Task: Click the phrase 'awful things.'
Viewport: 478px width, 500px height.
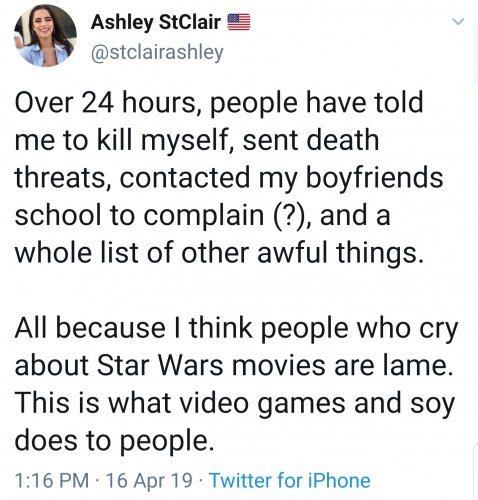Action: pyautogui.click(x=341, y=253)
